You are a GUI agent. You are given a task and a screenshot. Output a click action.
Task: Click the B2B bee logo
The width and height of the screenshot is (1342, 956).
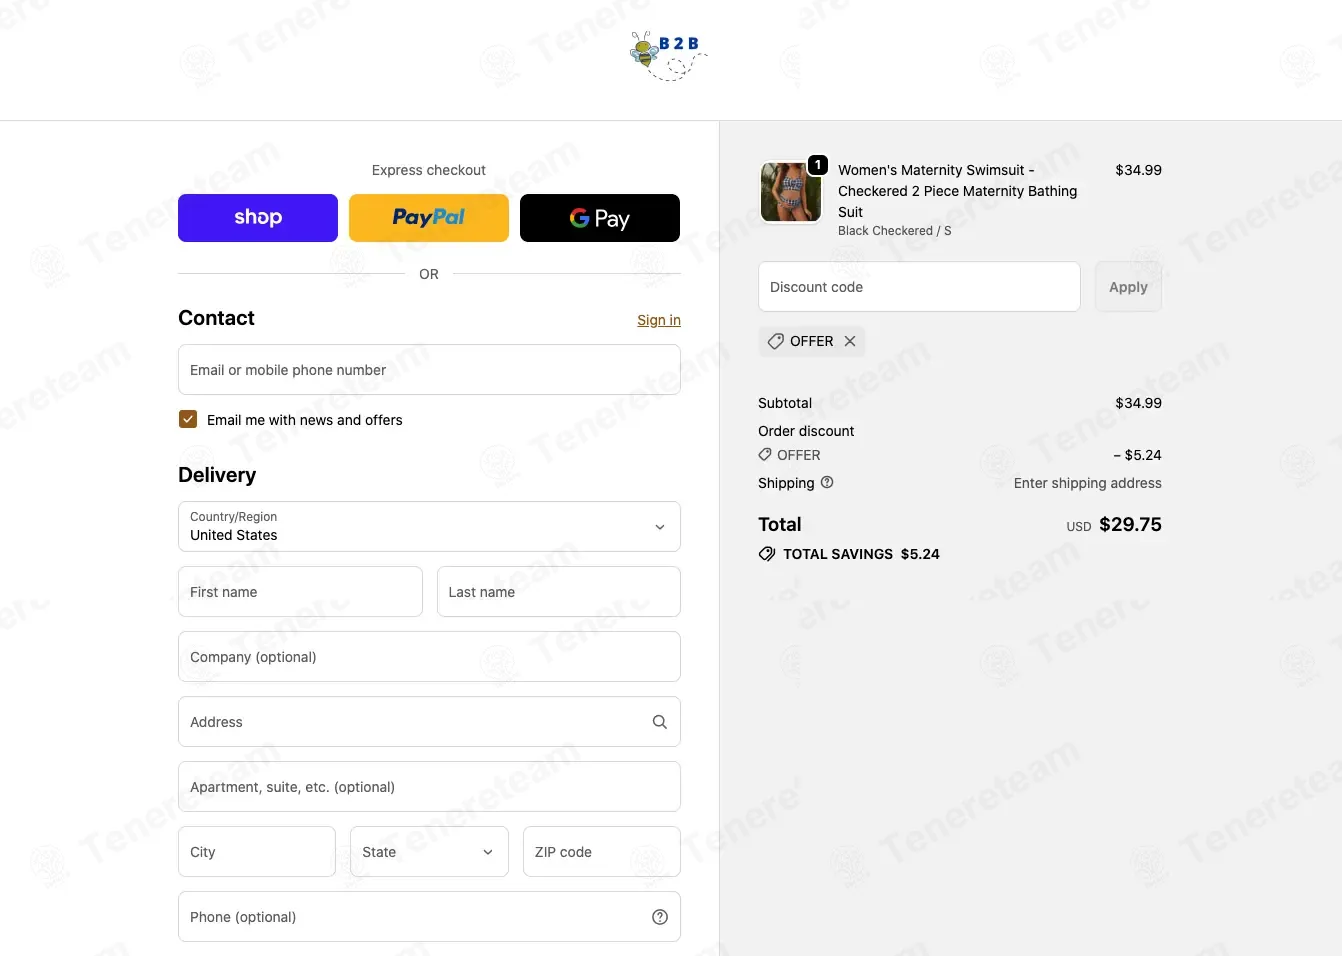[x=668, y=55]
